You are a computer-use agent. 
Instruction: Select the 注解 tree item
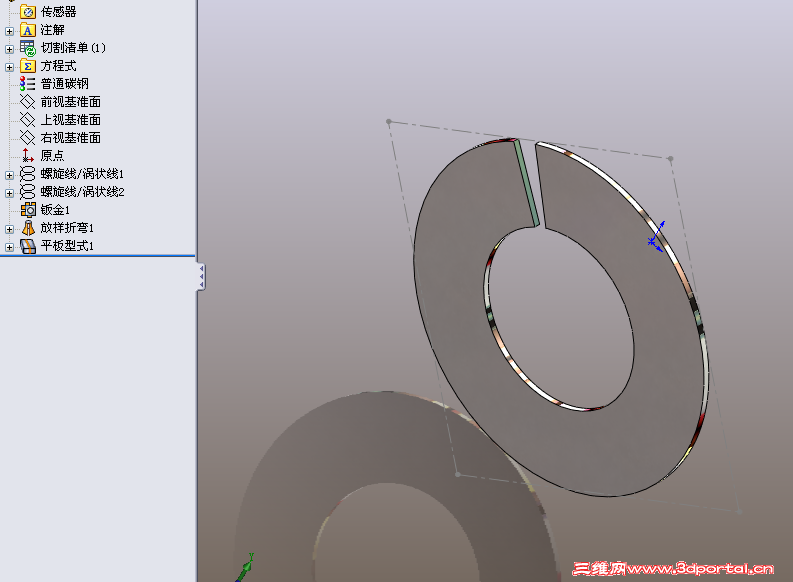click(53, 30)
